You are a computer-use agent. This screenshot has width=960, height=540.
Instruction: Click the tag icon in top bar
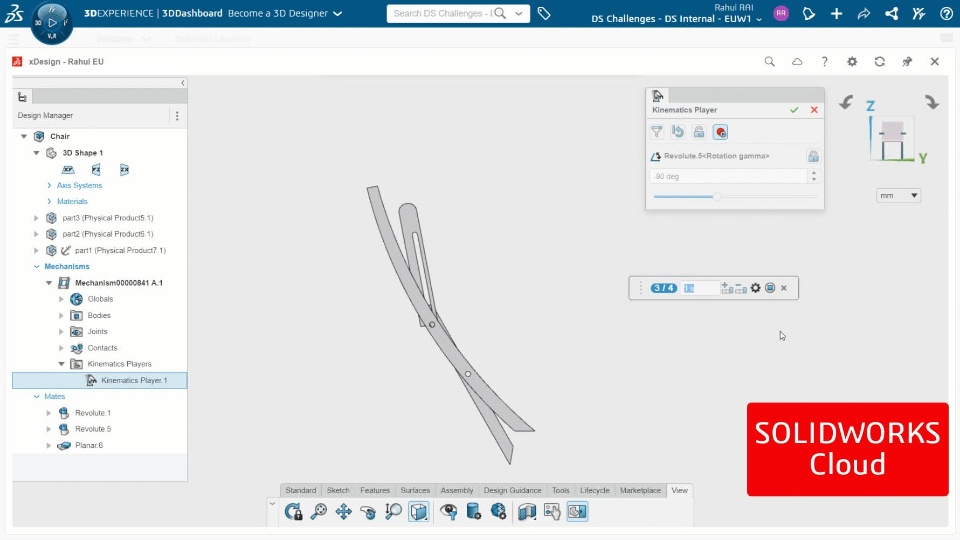pos(544,13)
